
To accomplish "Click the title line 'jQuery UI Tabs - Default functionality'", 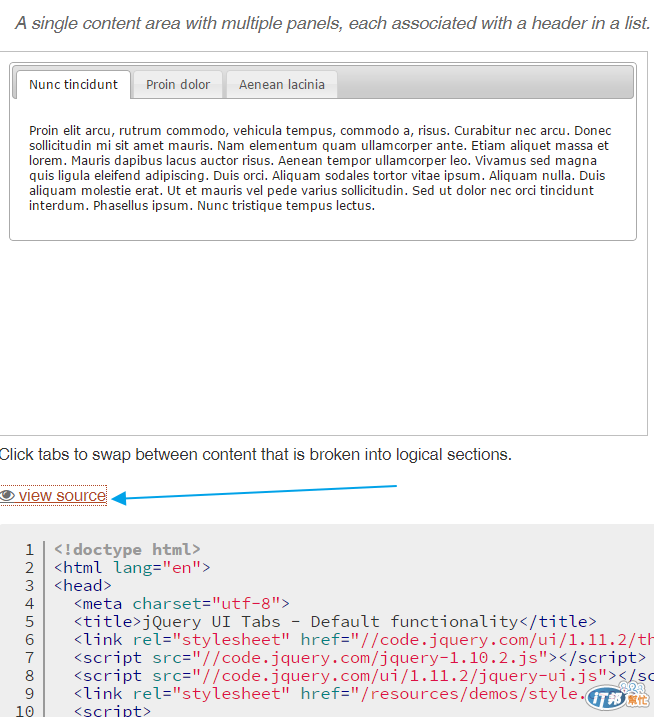I will [x=335, y=621].
